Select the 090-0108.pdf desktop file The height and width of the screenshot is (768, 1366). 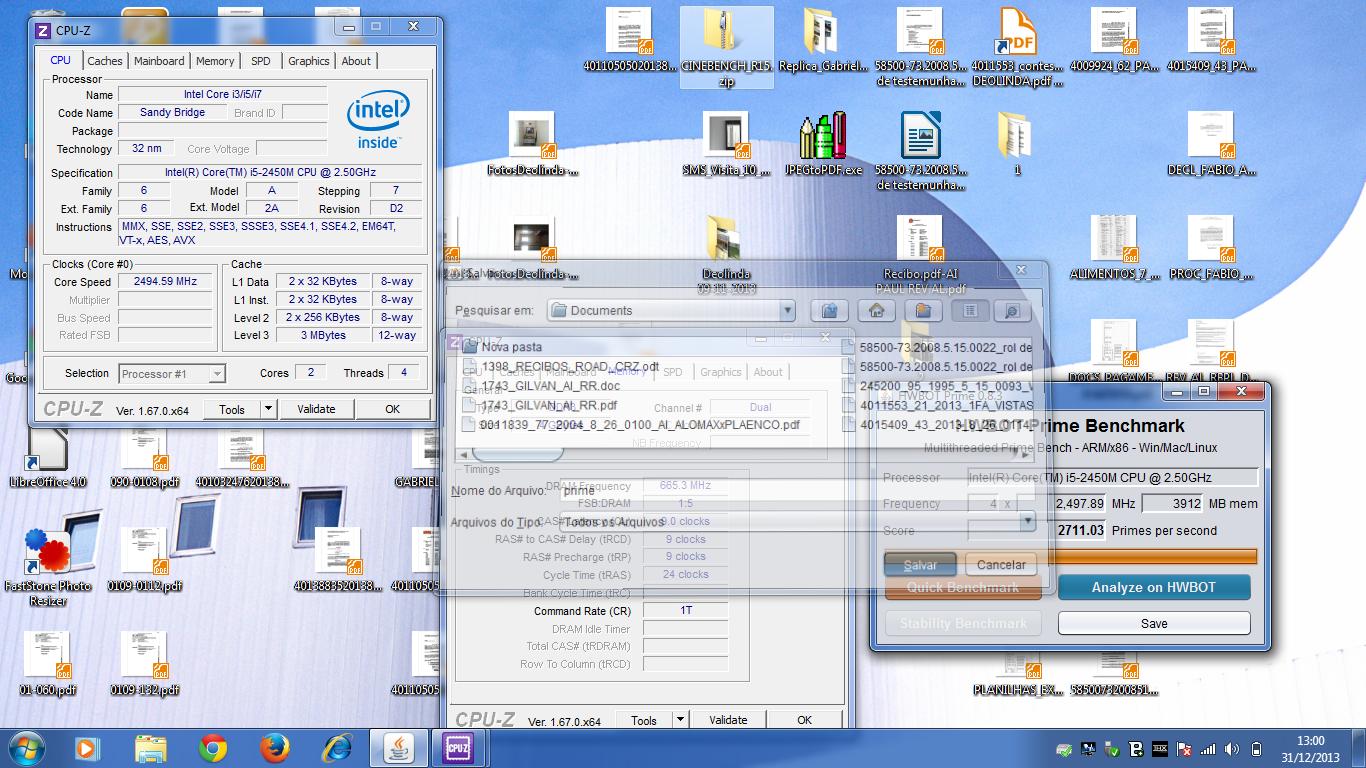pyautogui.click(x=144, y=458)
